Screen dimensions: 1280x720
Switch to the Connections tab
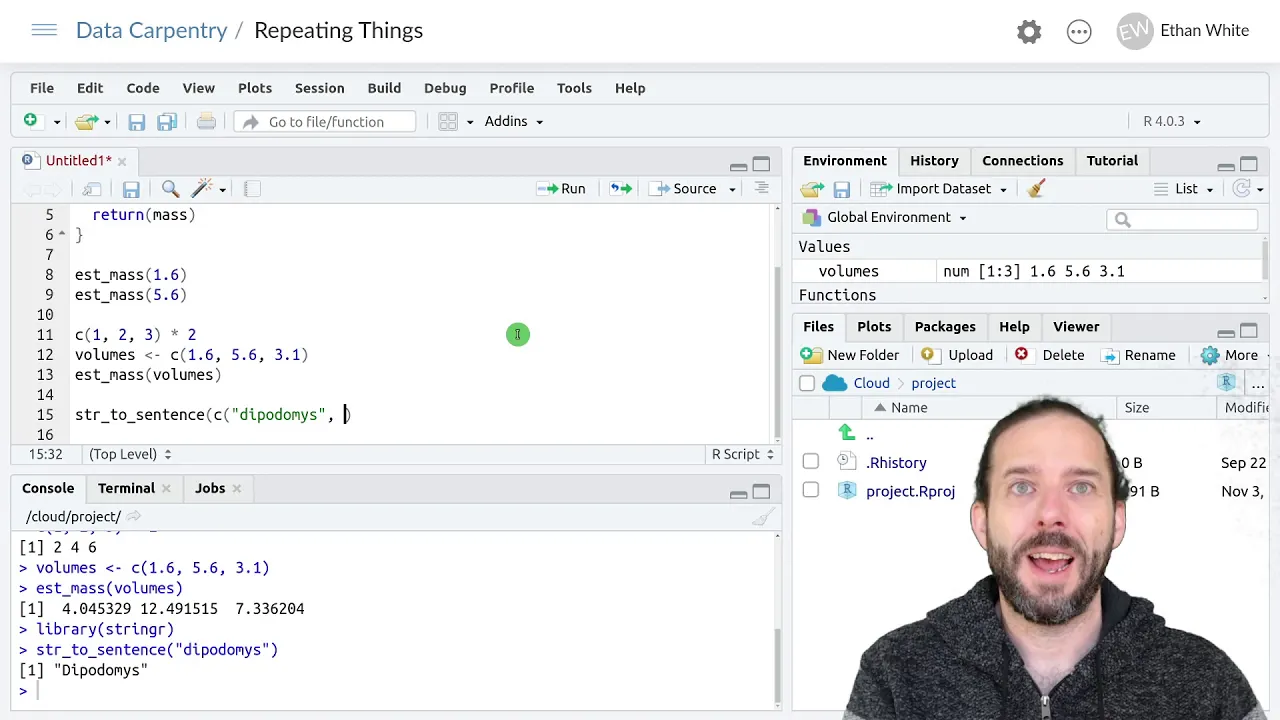click(1022, 161)
